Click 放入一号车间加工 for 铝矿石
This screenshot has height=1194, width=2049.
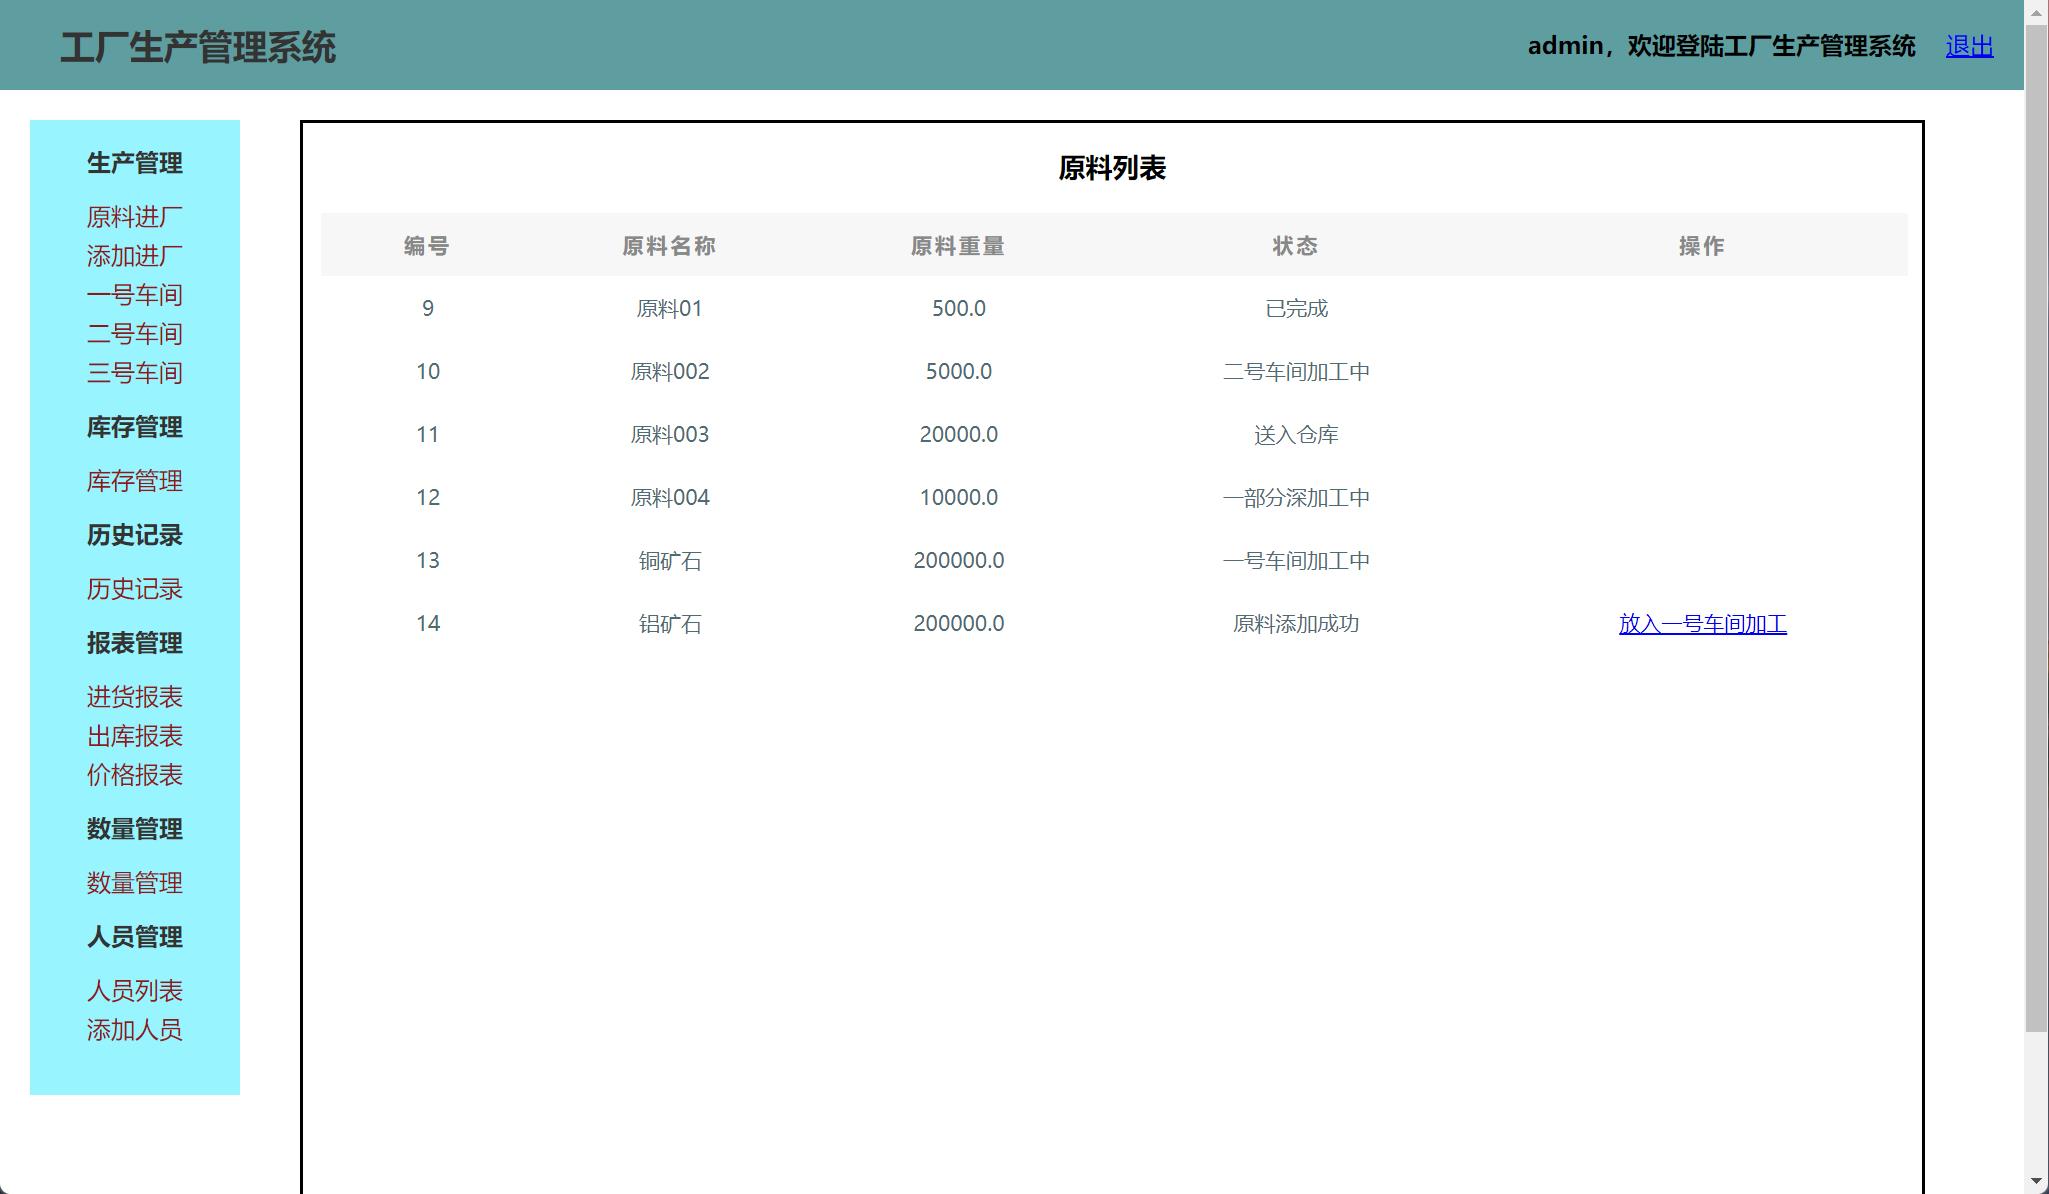(x=1702, y=623)
